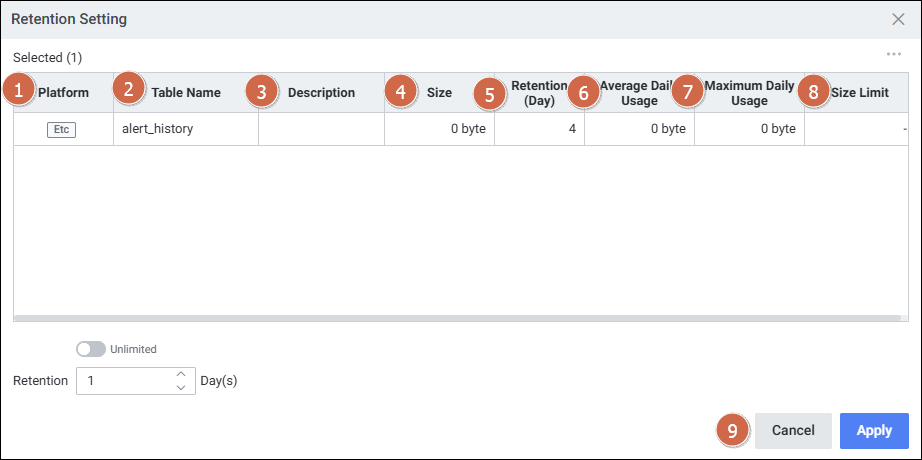Click the Description column header
Image resolution: width=922 pixels, height=460 pixels.
[321, 93]
